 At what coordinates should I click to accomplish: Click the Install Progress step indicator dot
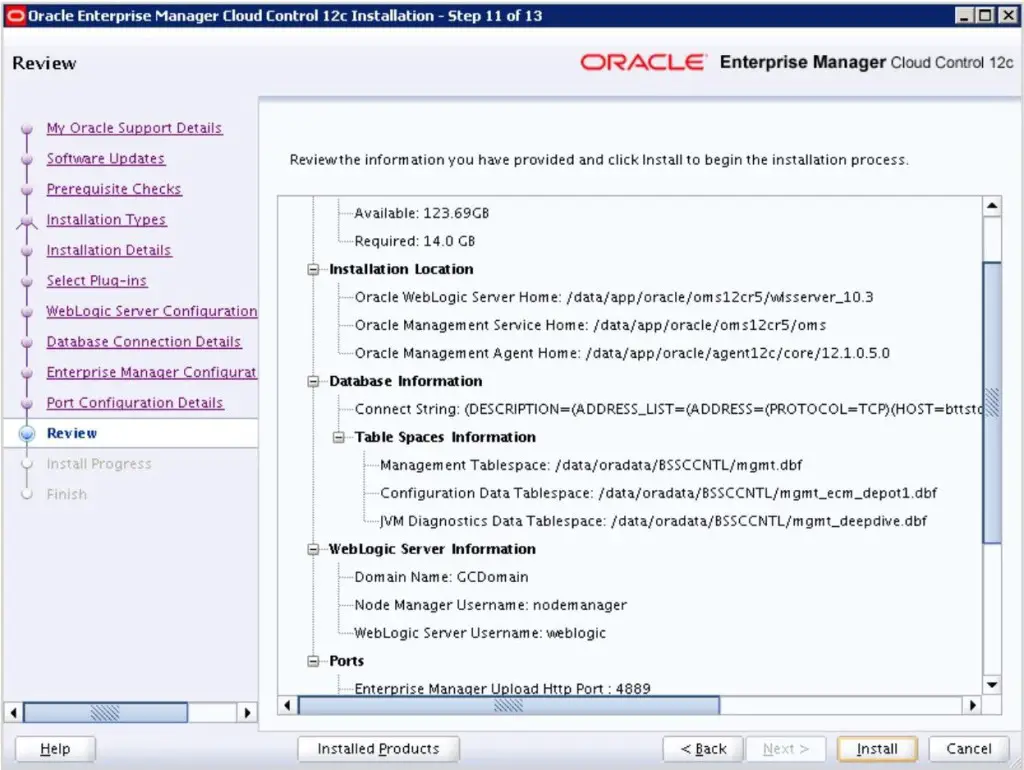click(28, 463)
